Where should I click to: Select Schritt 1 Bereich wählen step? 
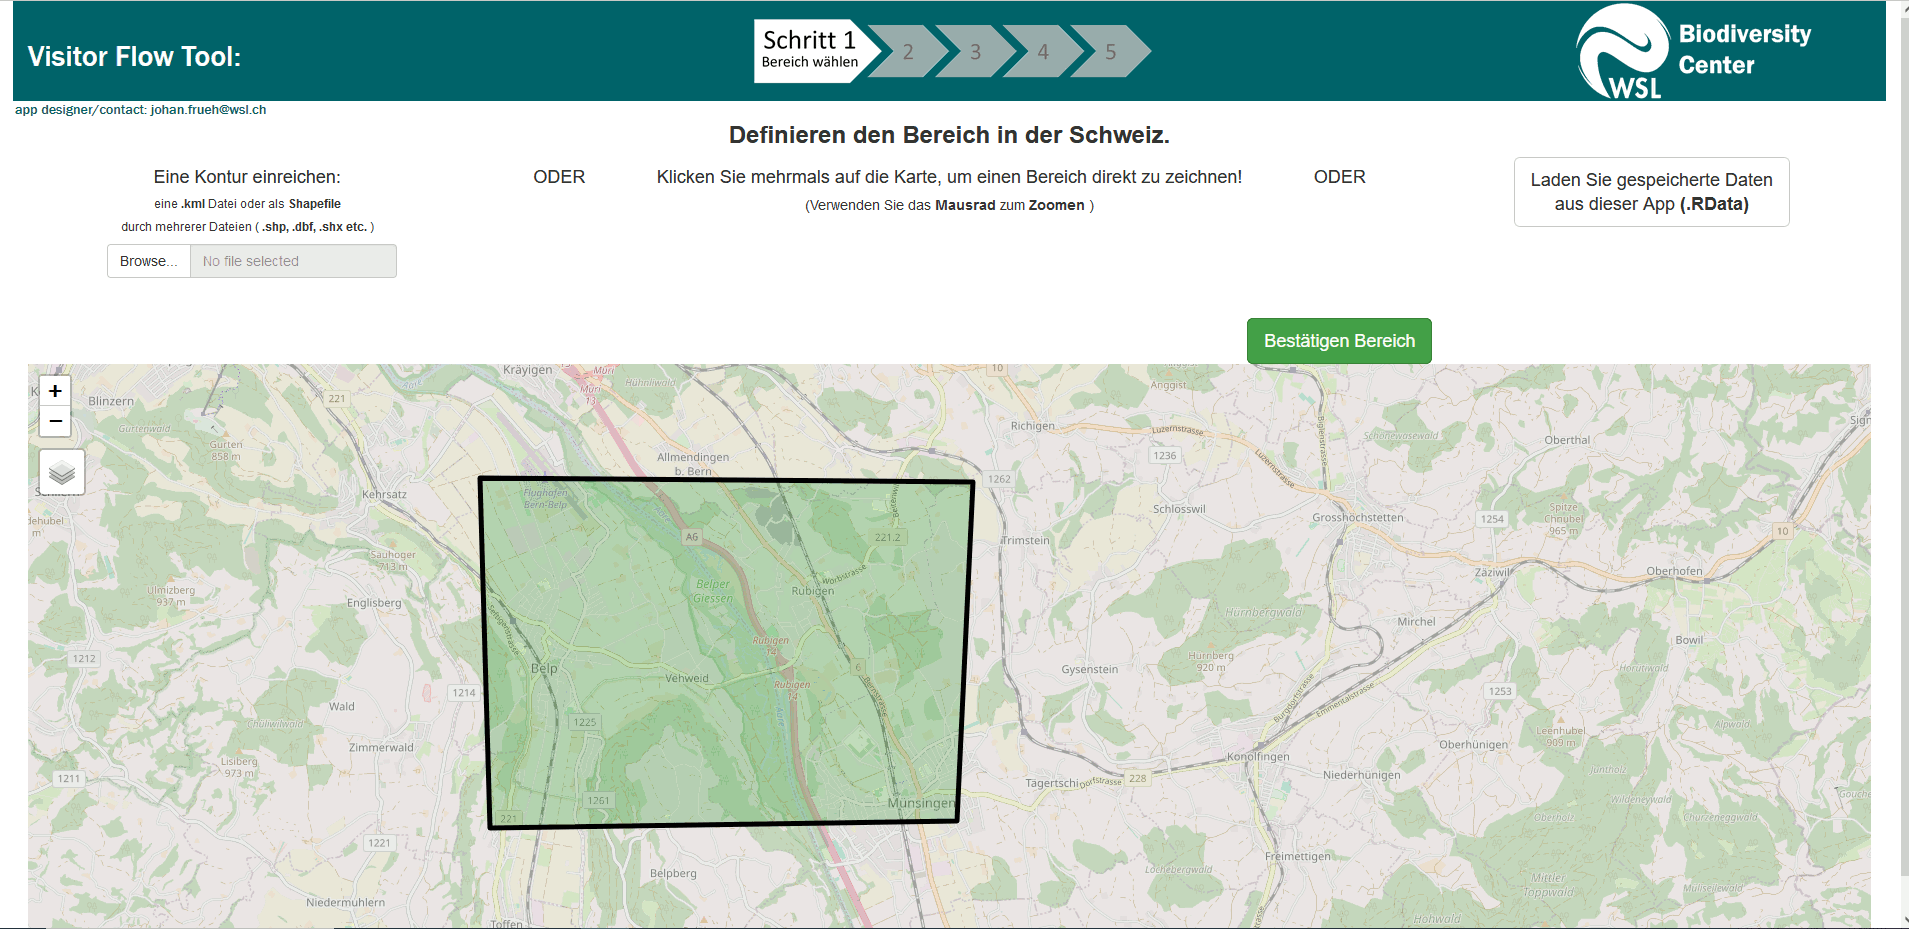(x=810, y=50)
